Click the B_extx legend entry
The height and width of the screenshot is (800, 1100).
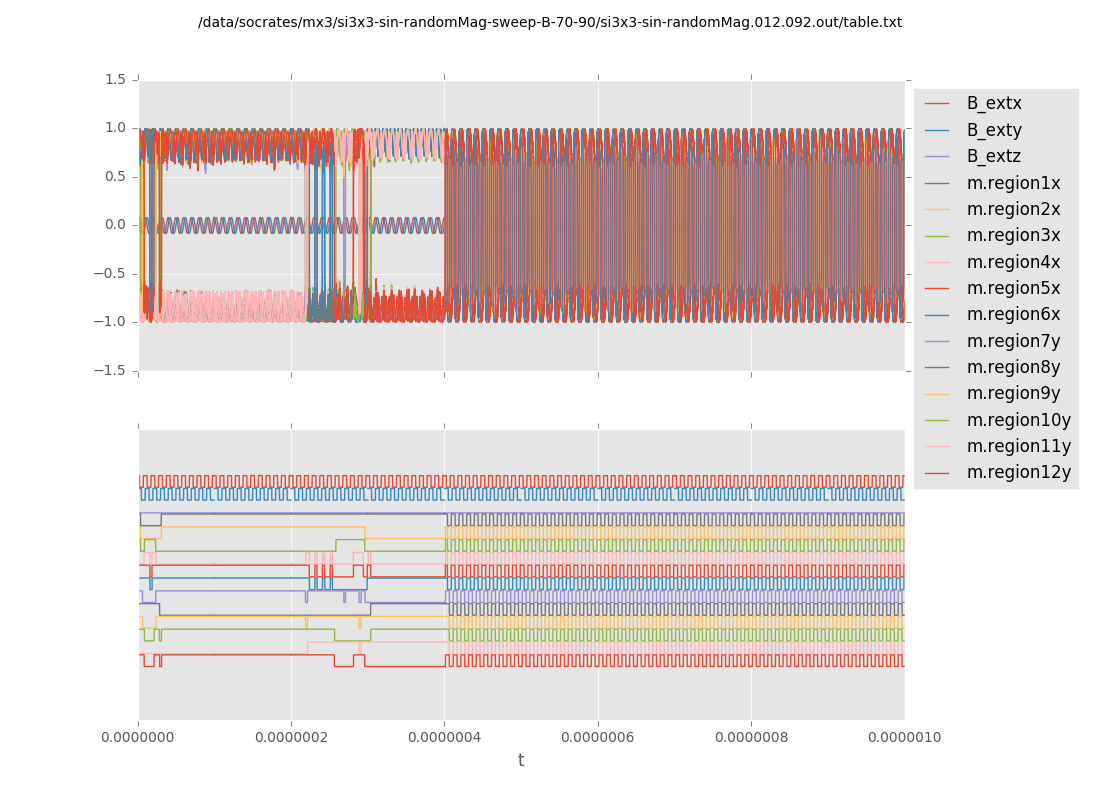pos(993,103)
